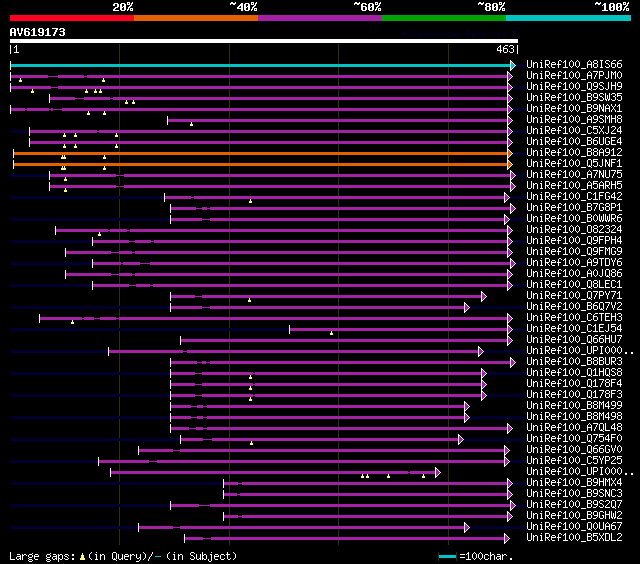Click the cyan ~100% identity legend segment
The height and width of the screenshot is (564, 640).
click(569, 18)
